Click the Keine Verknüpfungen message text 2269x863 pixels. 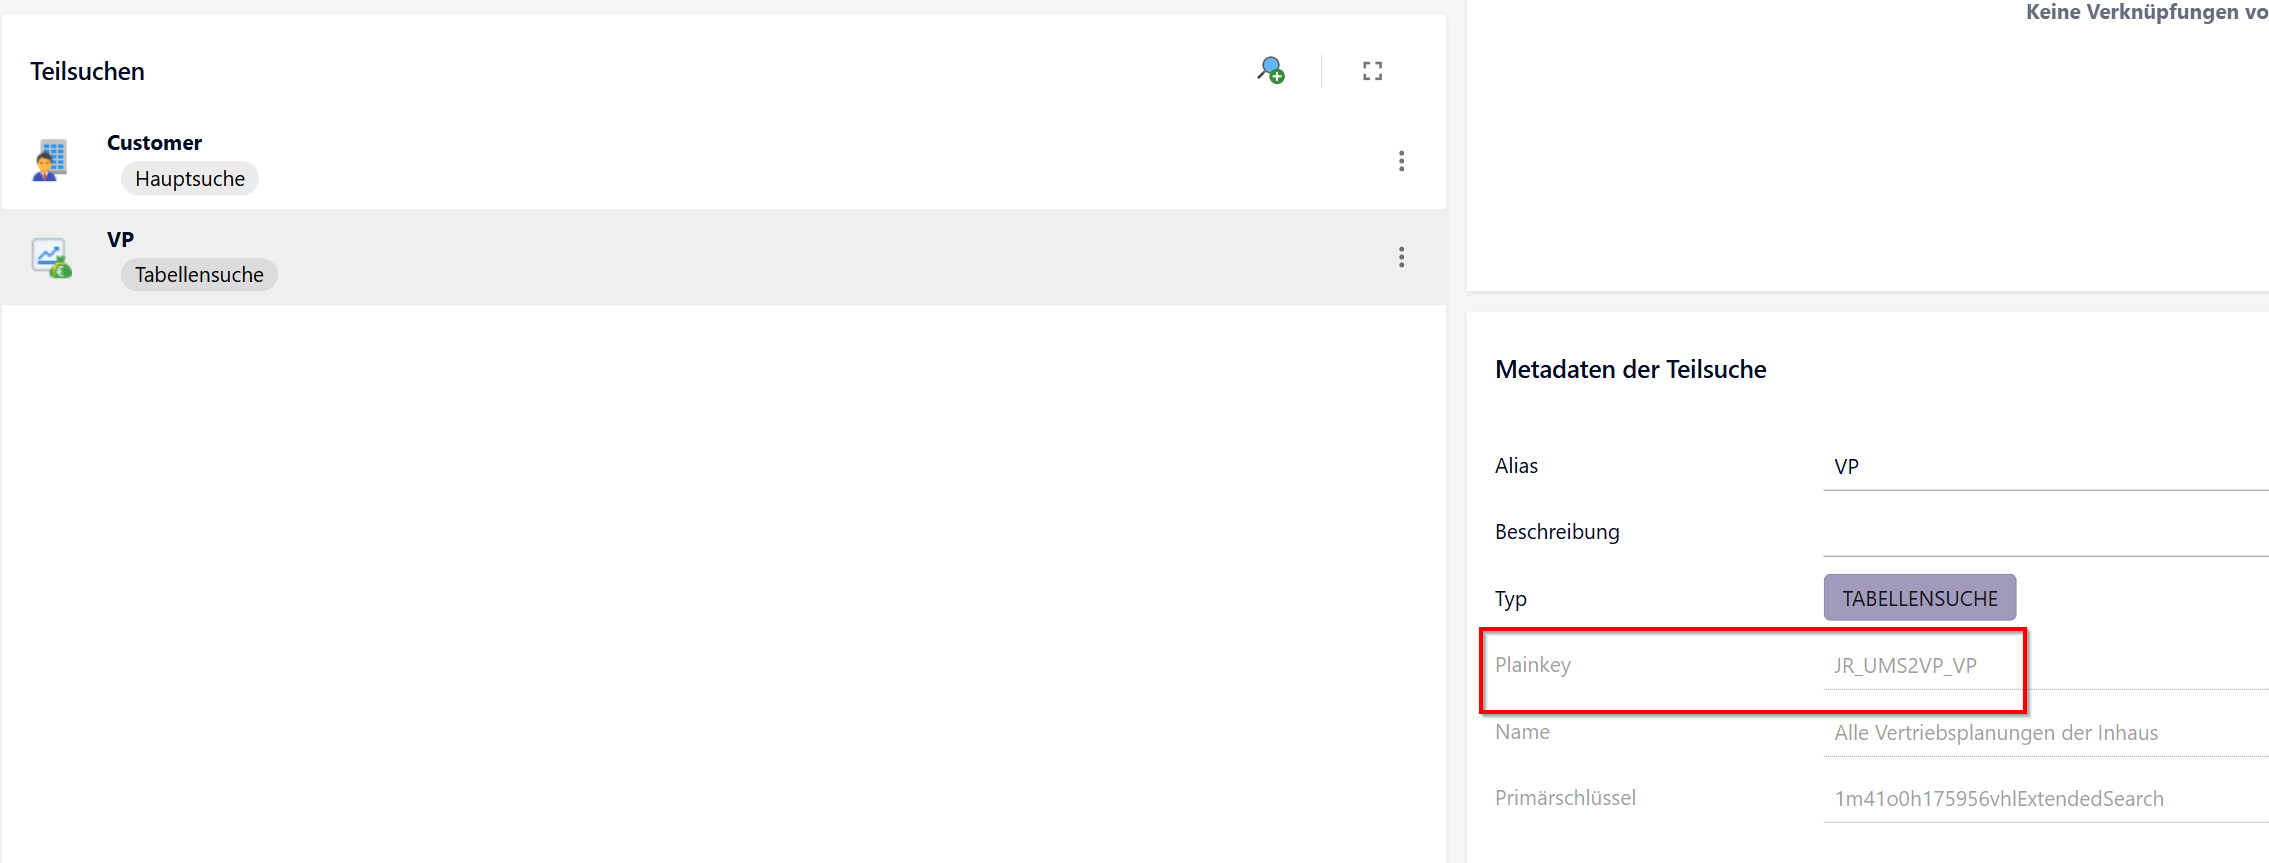pyautogui.click(x=2147, y=12)
